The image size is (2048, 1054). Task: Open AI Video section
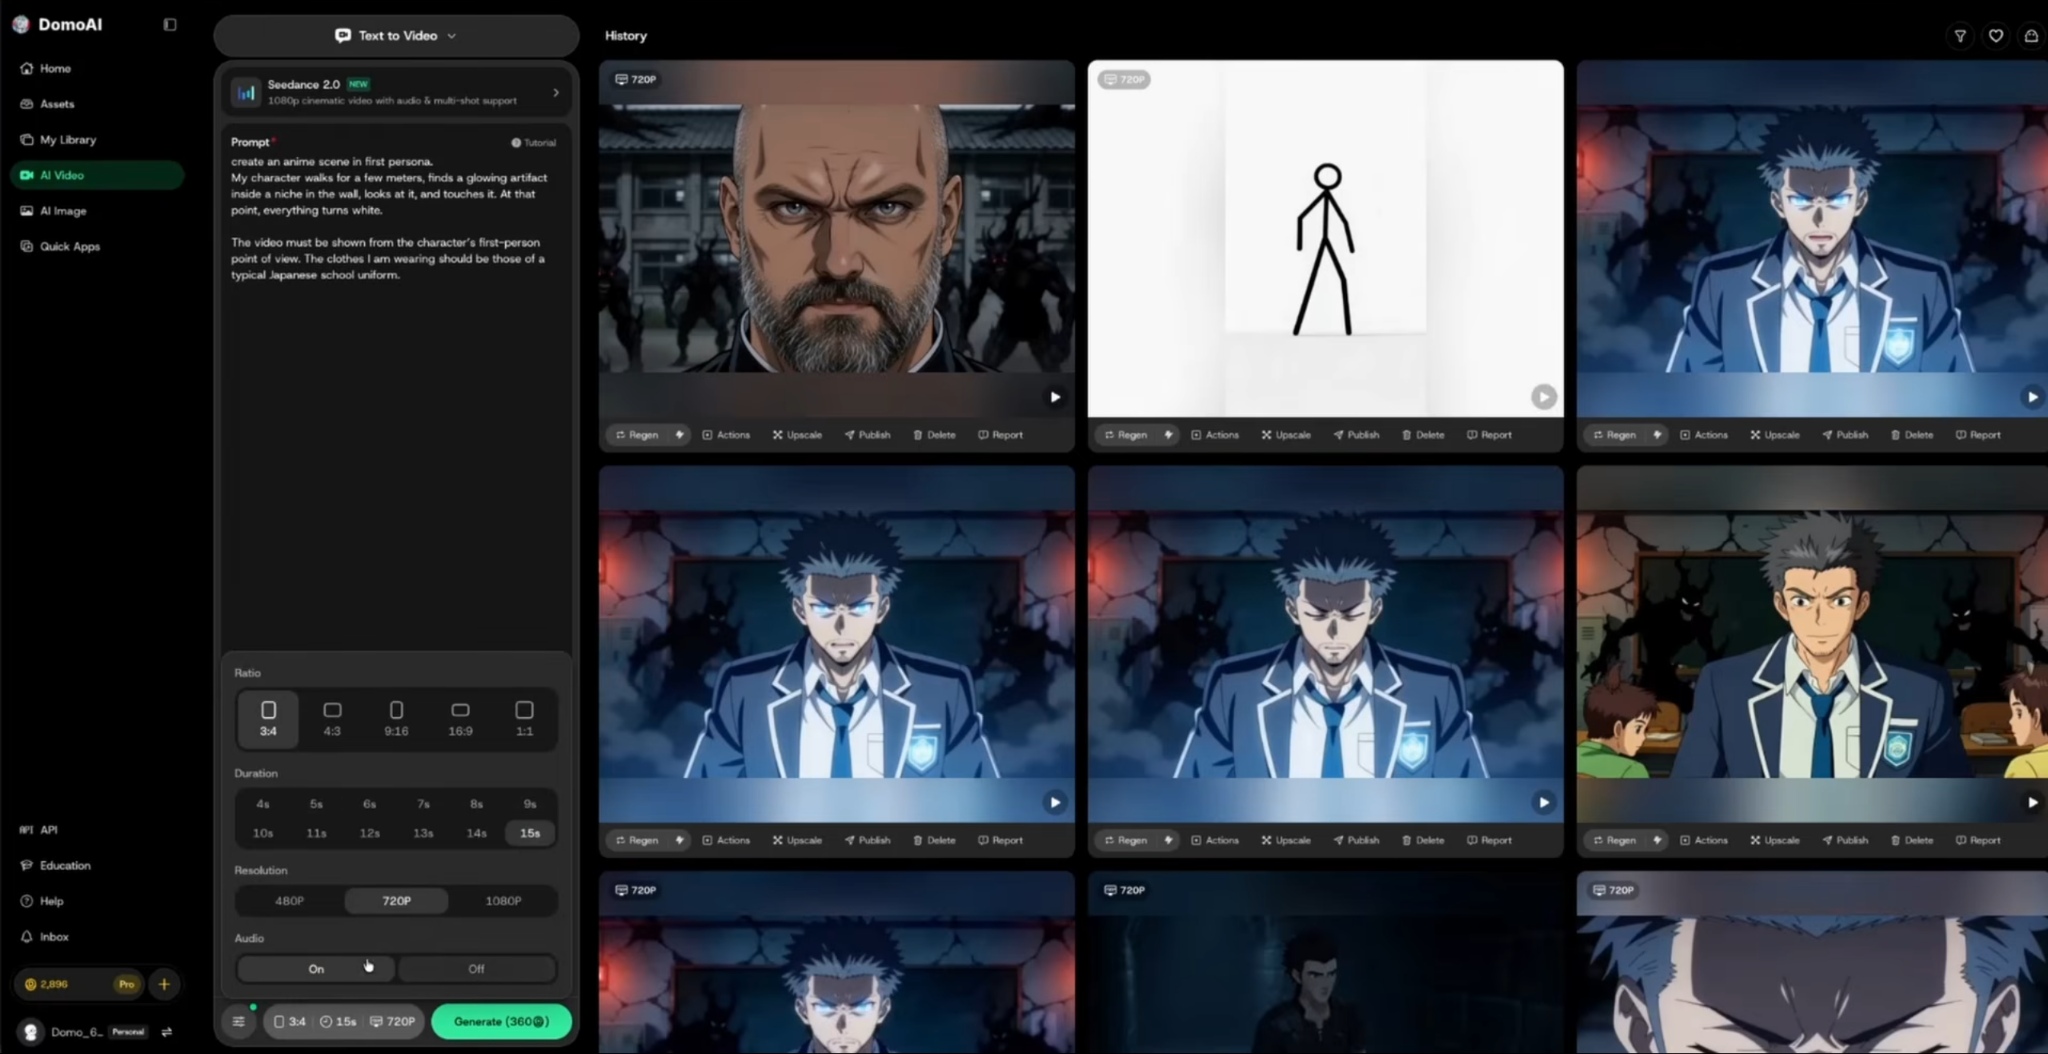[97, 175]
